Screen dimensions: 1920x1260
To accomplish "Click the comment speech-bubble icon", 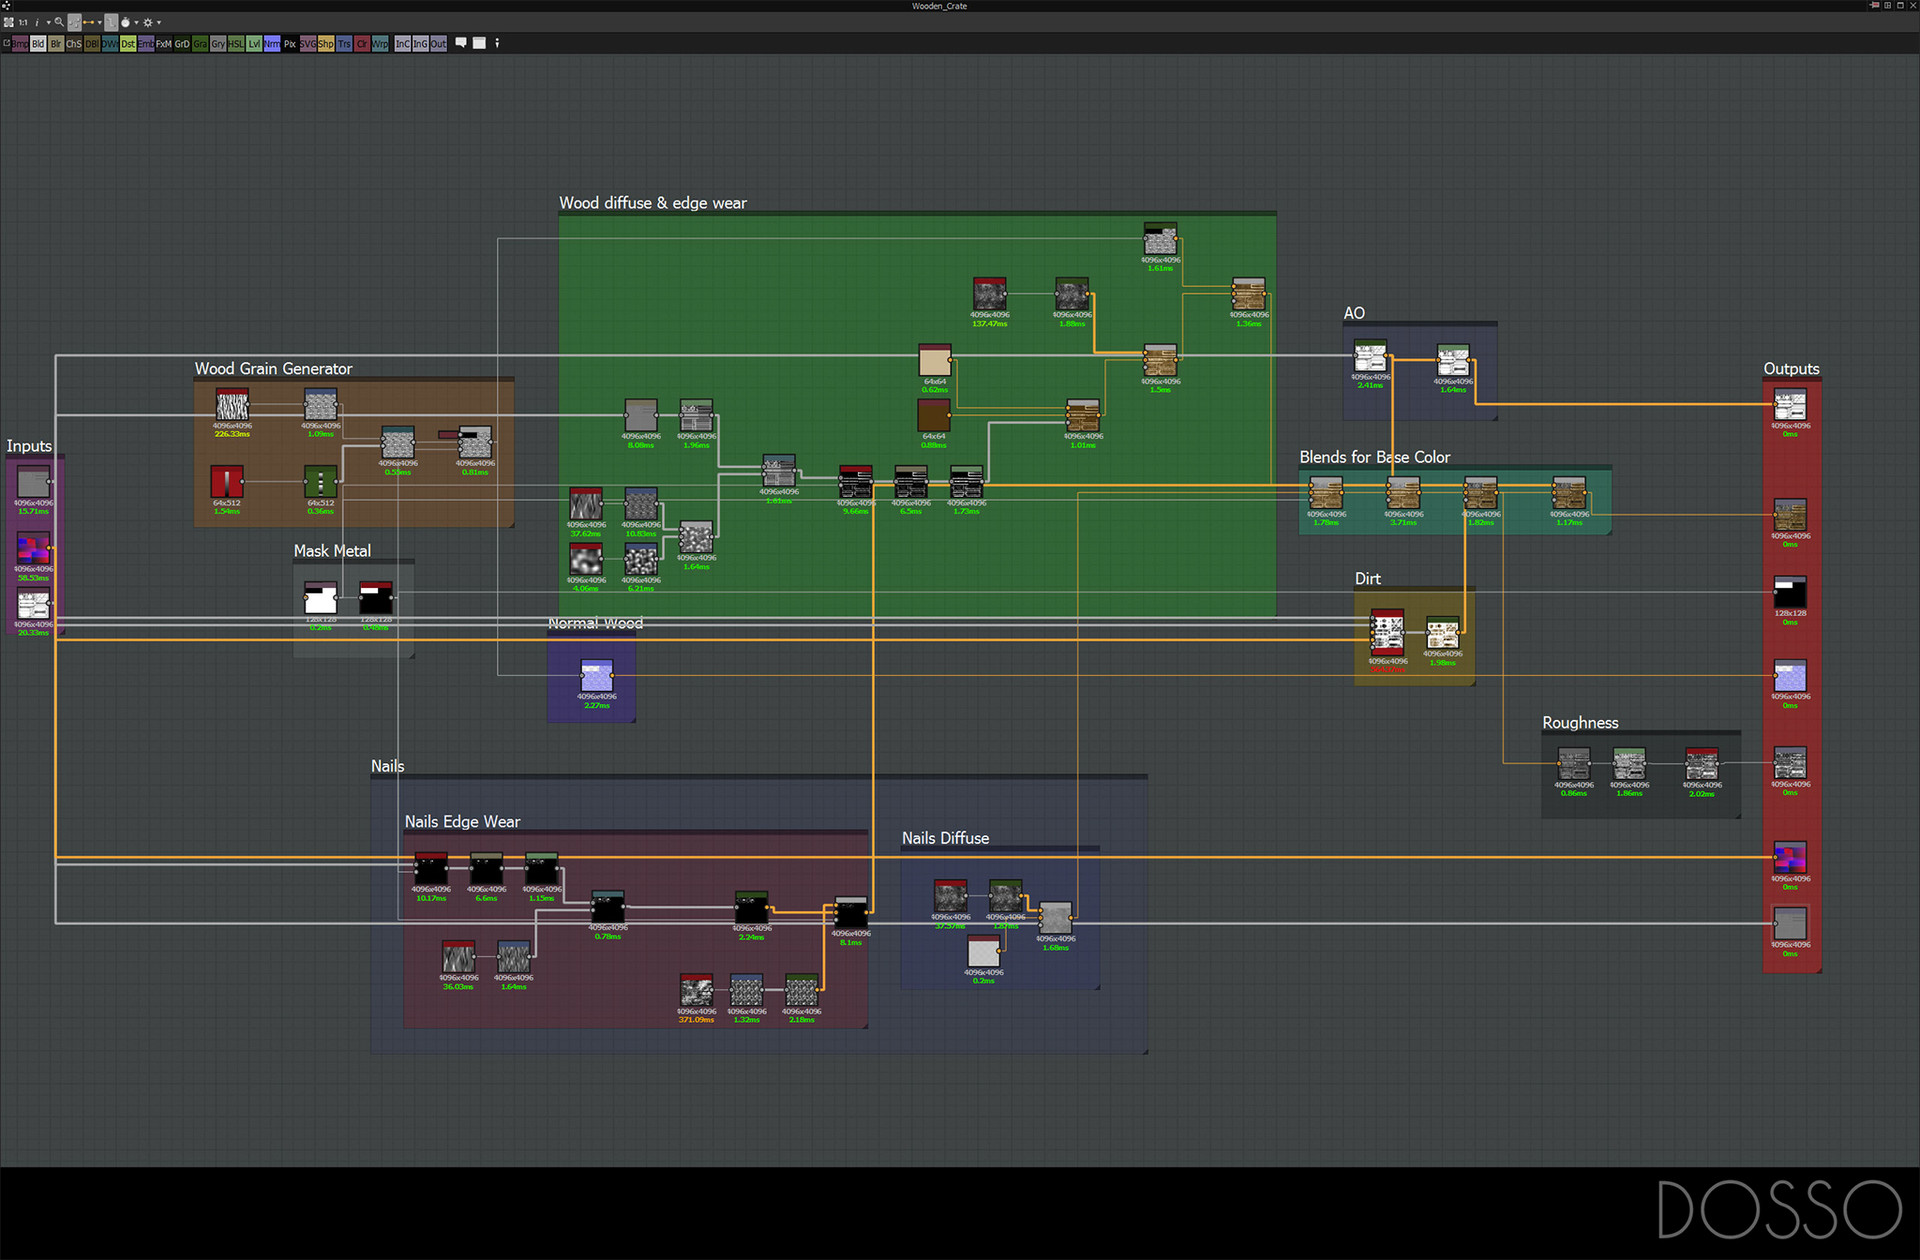I will [x=461, y=43].
